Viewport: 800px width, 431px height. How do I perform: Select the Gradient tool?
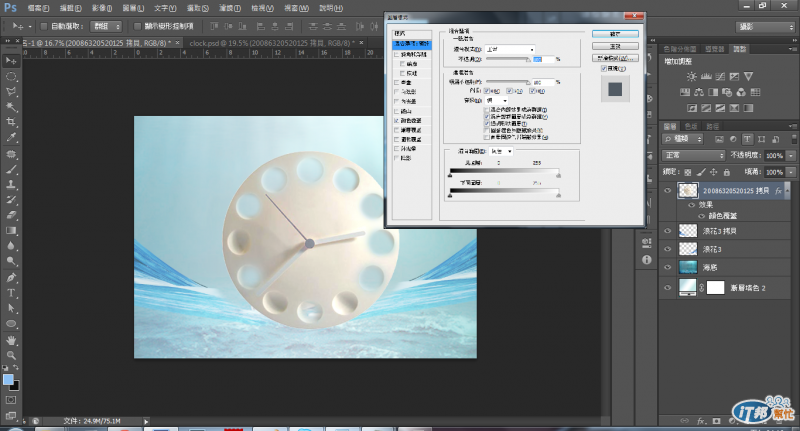(x=11, y=231)
